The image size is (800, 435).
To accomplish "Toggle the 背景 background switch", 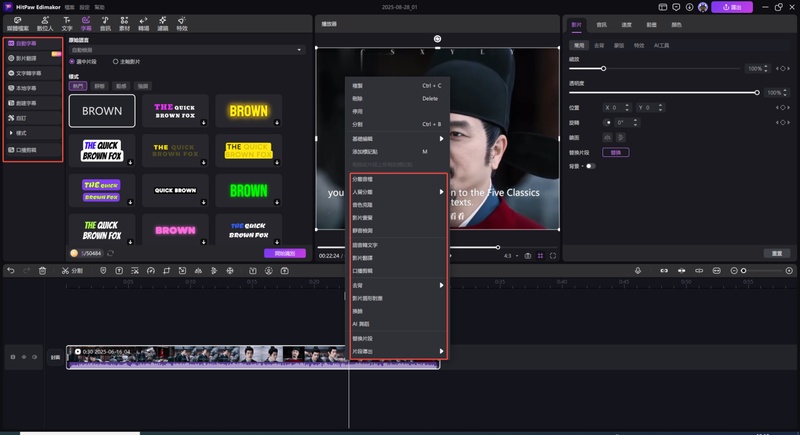I will tap(590, 166).
